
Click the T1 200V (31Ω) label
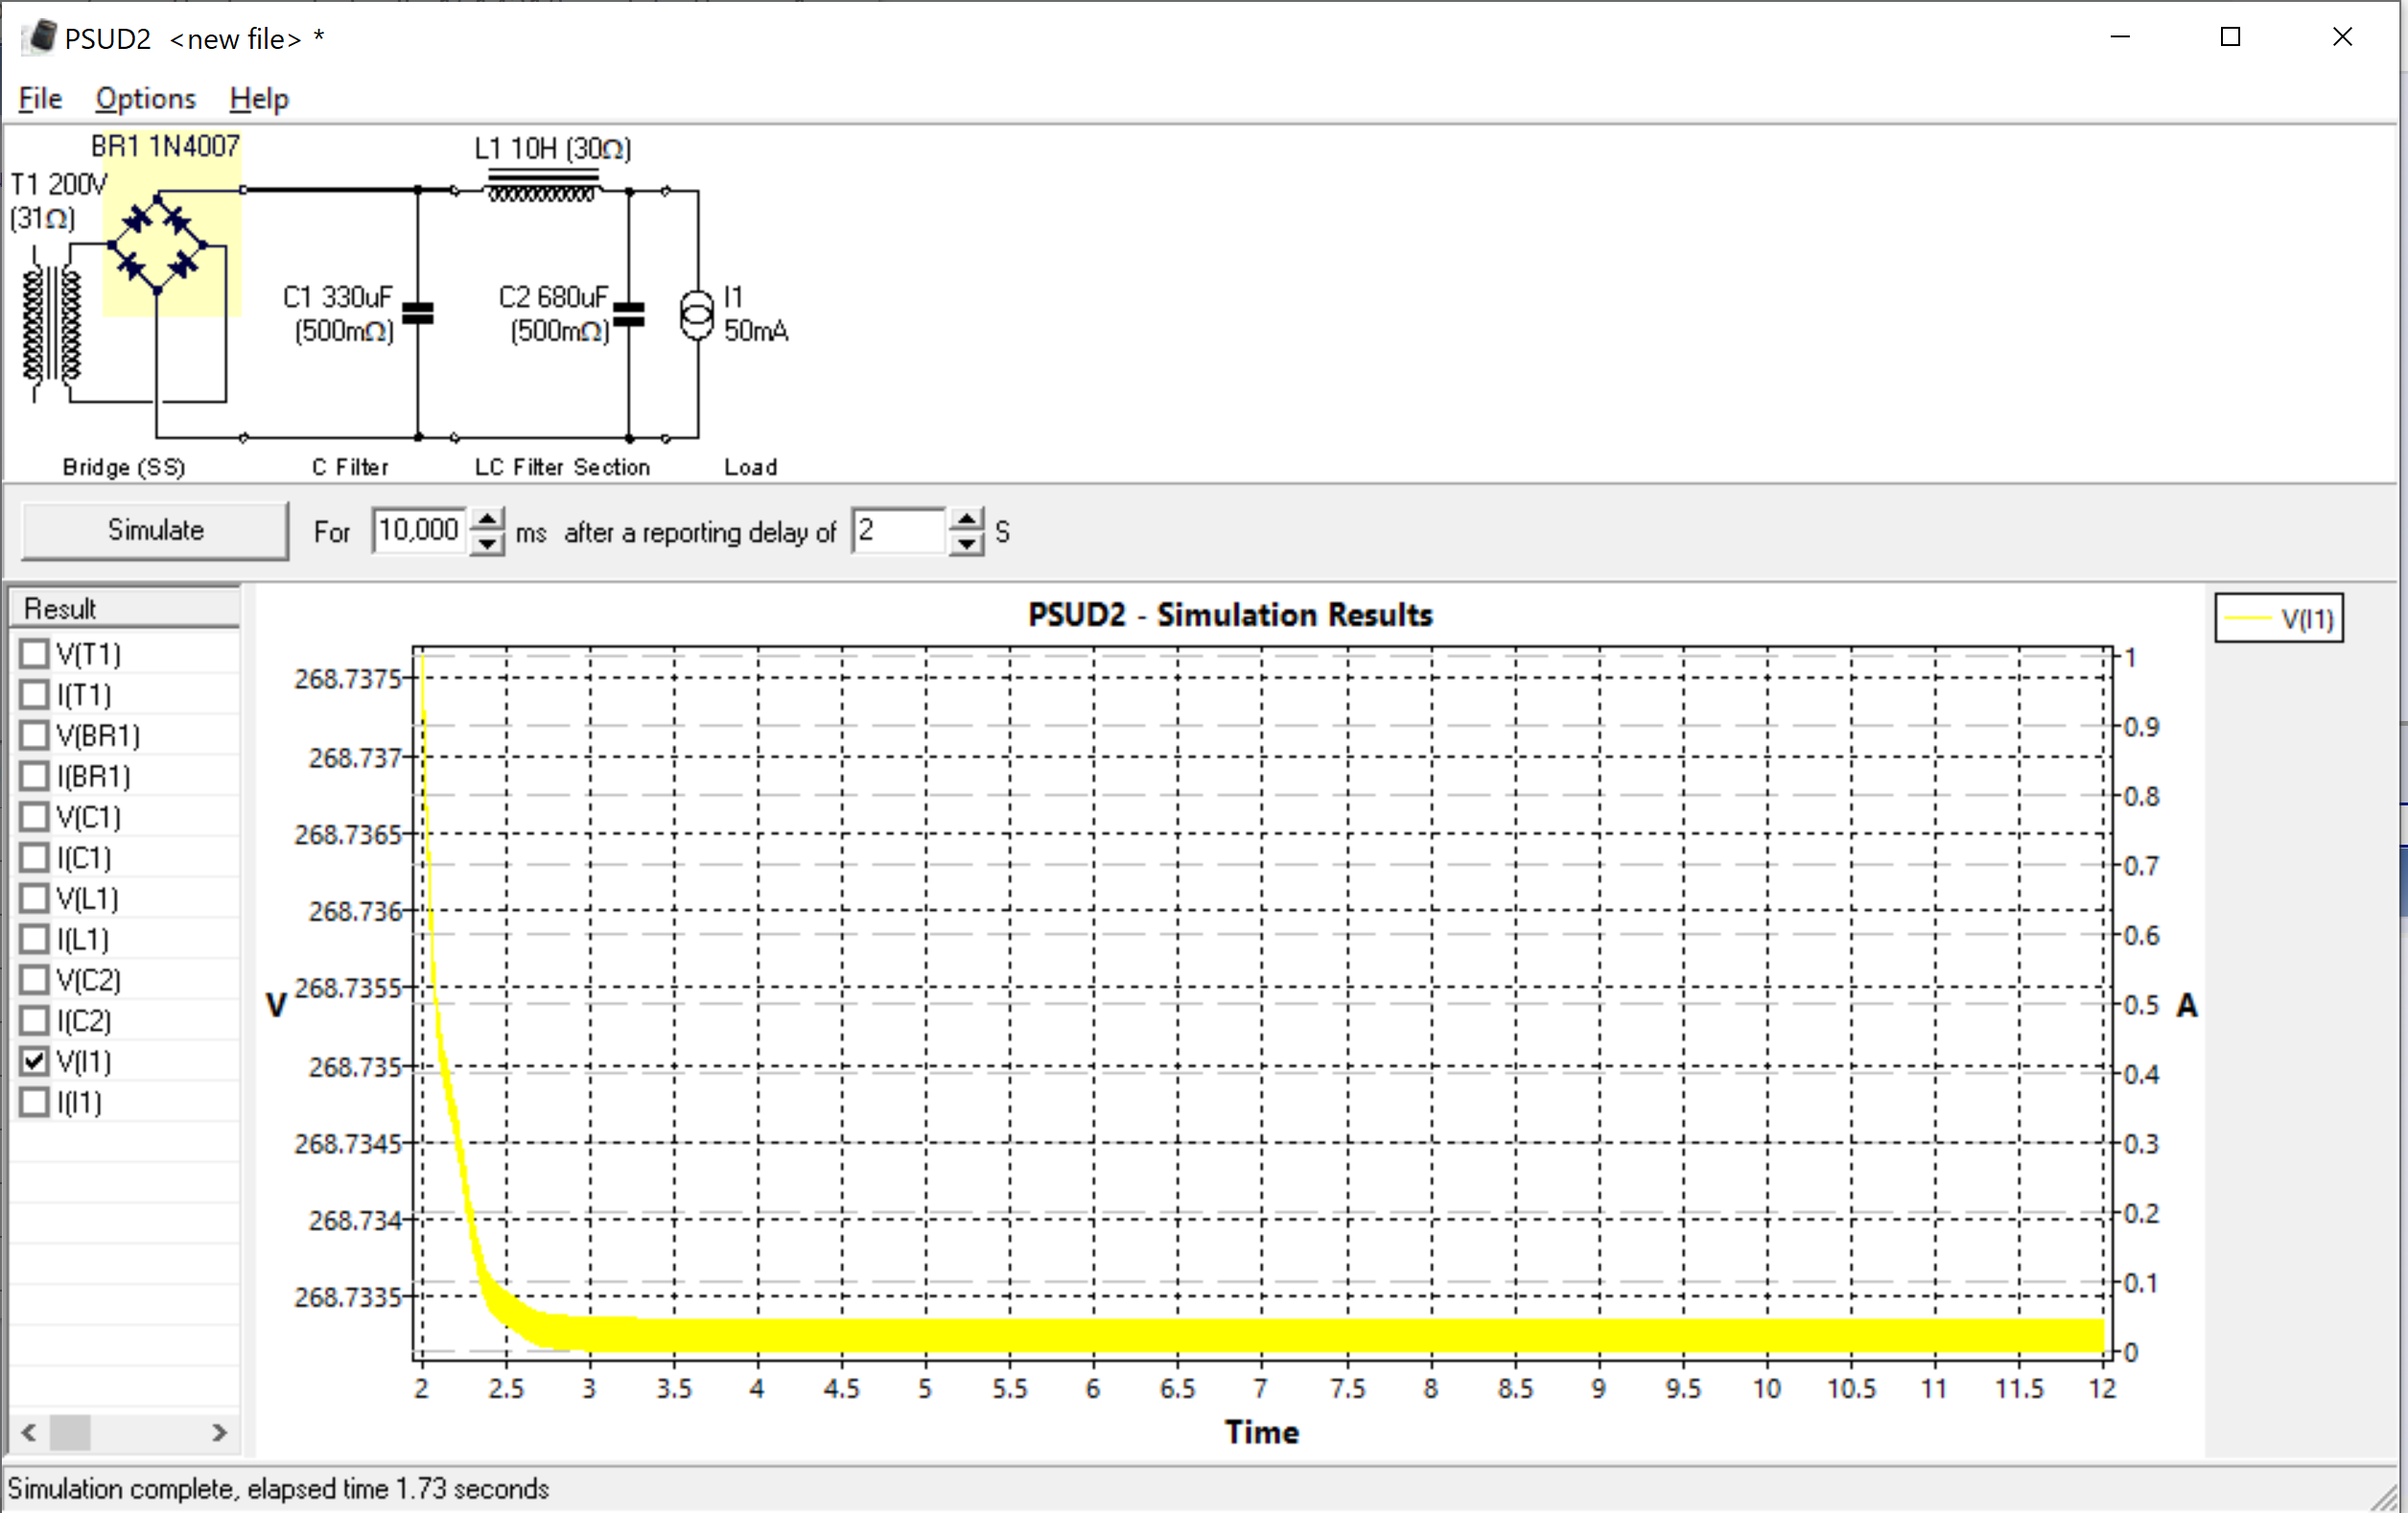[x=58, y=201]
